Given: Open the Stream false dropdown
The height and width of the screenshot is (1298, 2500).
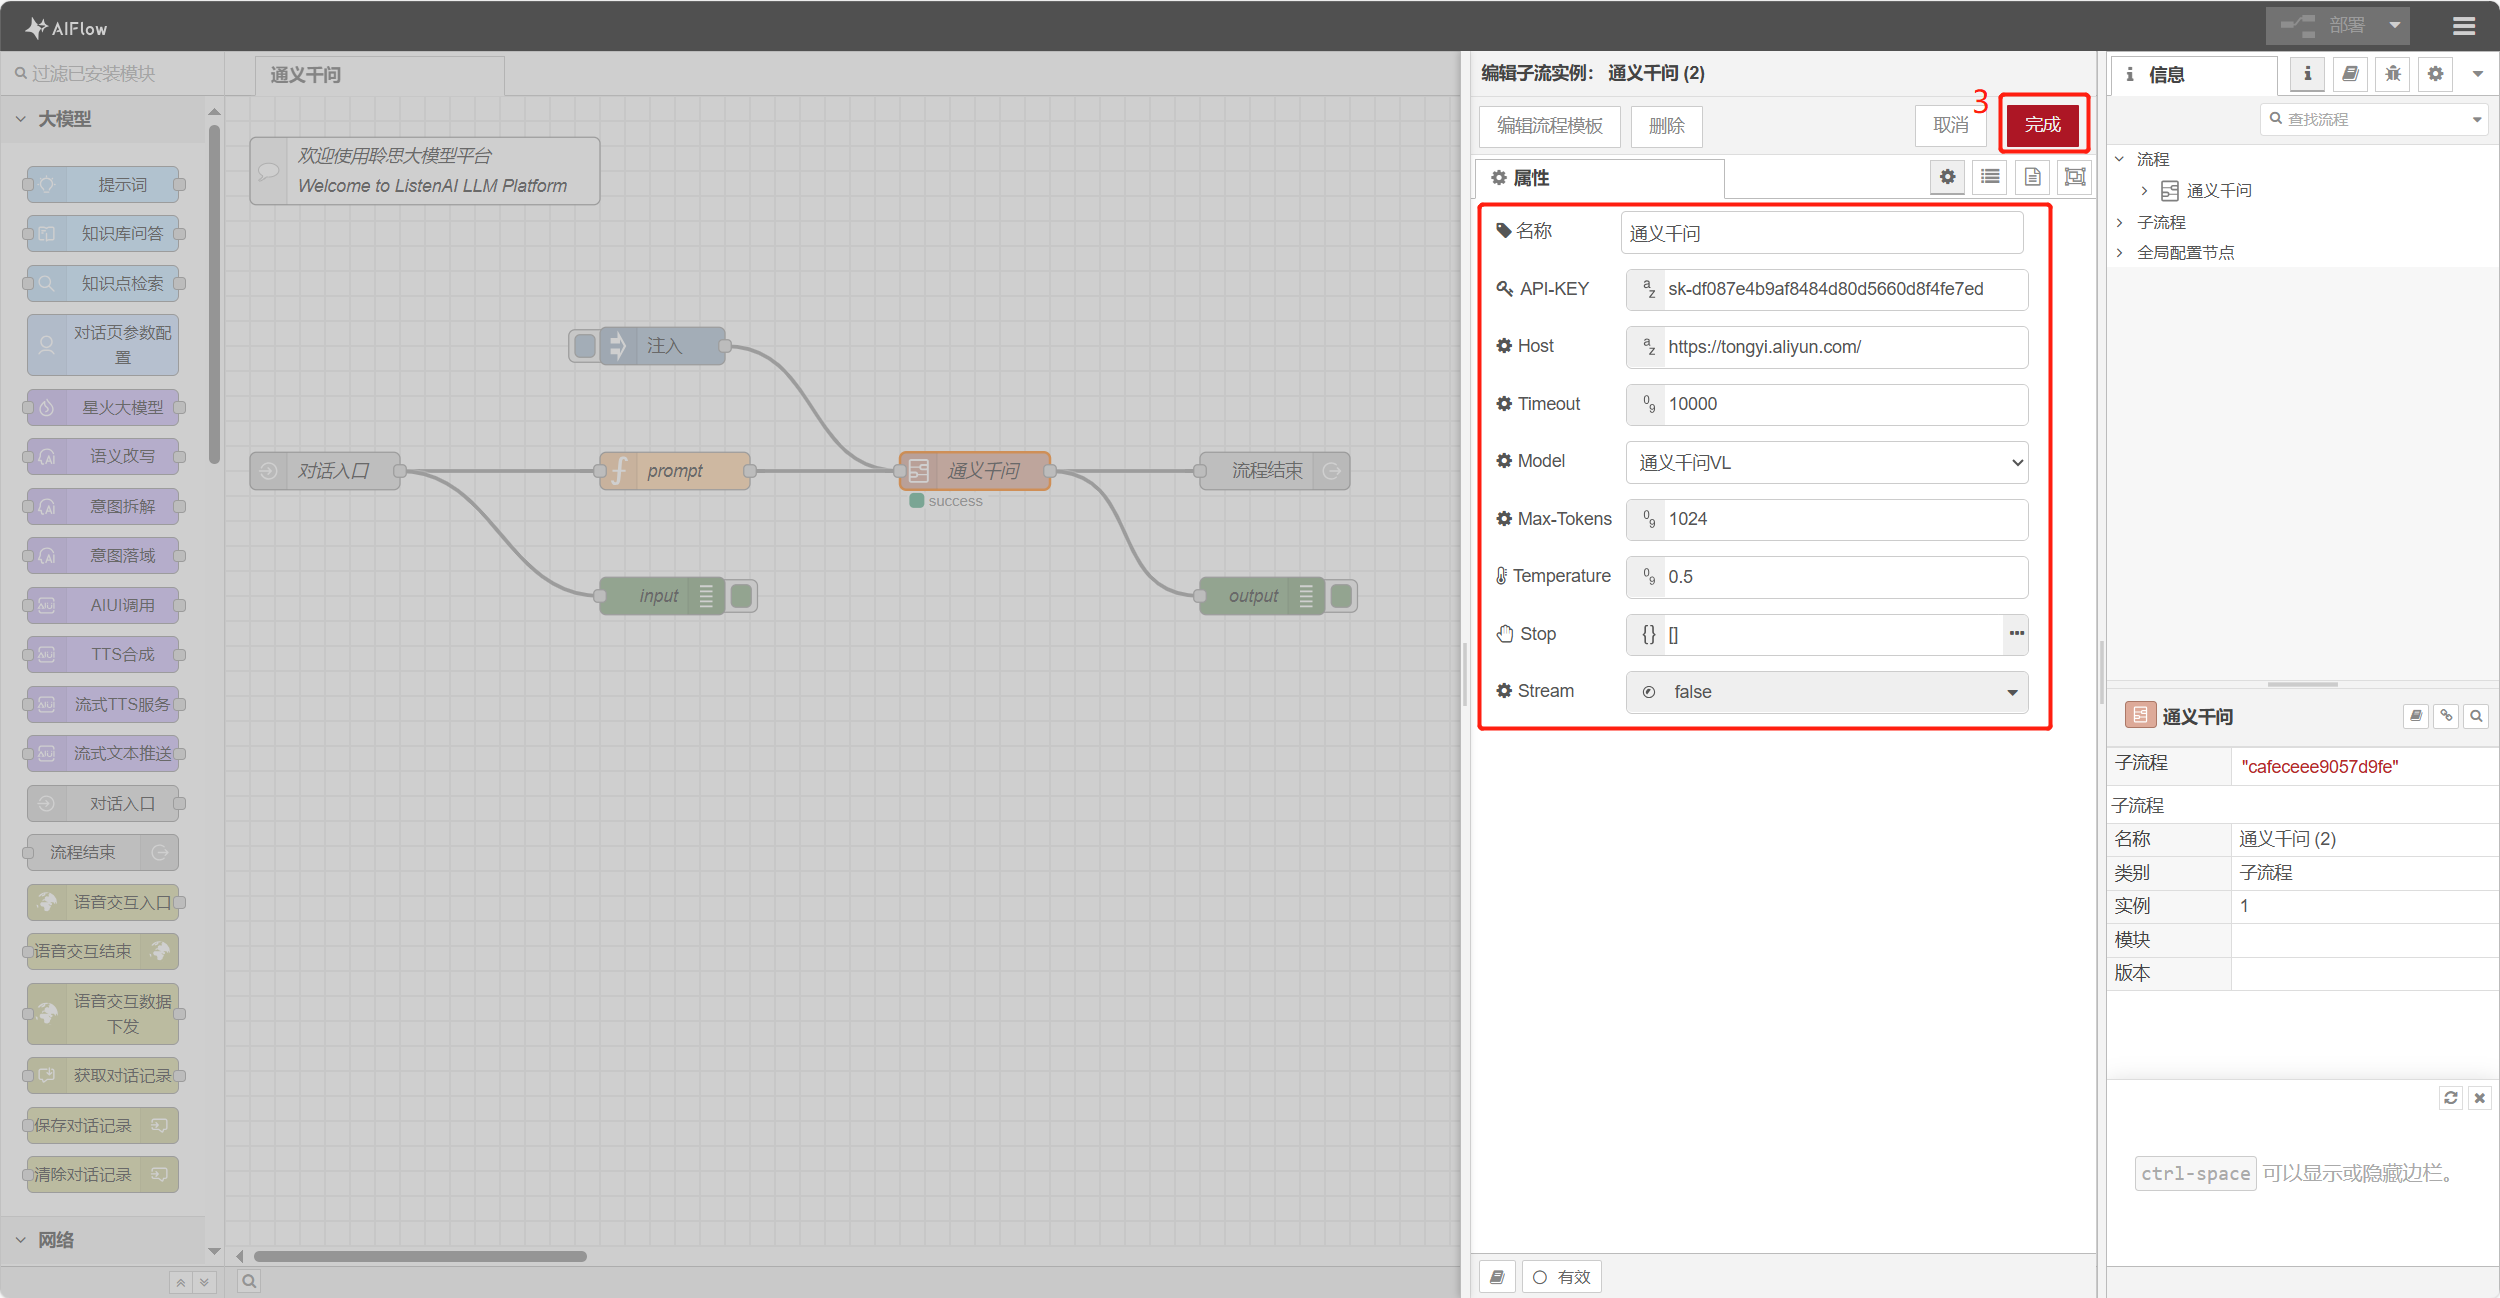Looking at the screenshot, I should tap(1827, 692).
